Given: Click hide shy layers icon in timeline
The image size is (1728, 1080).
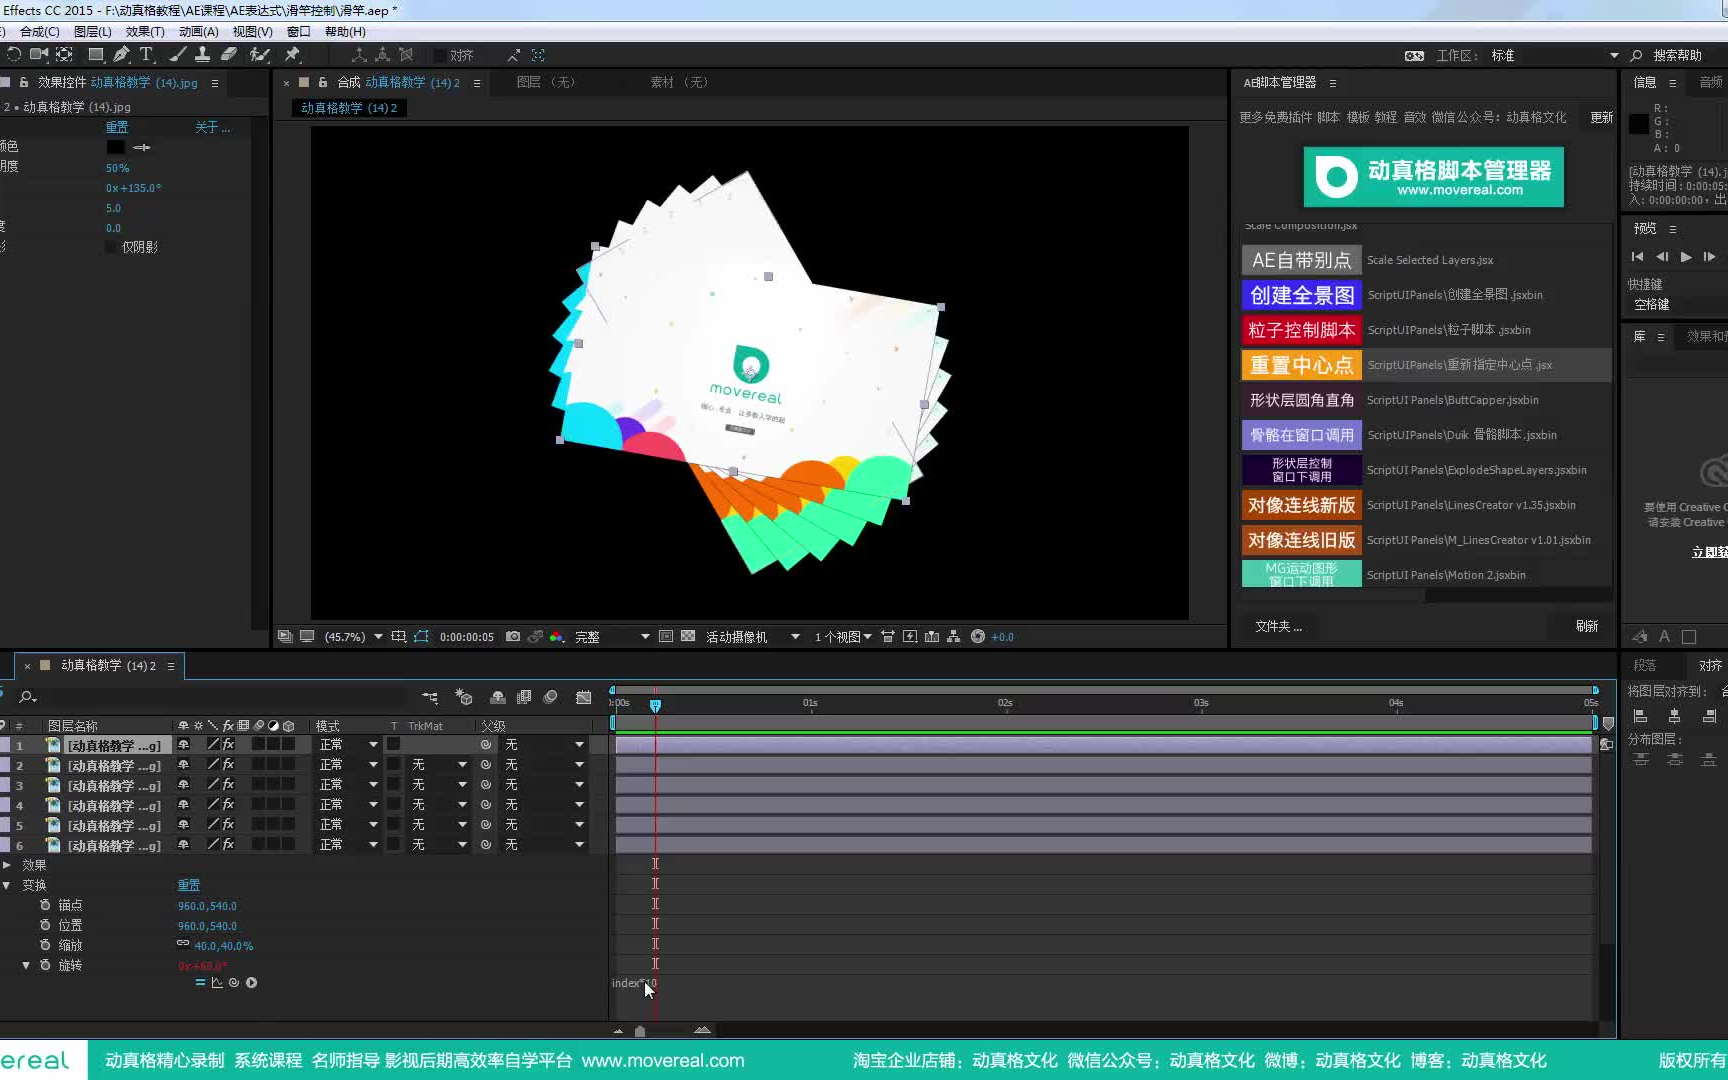Looking at the screenshot, I should (x=498, y=697).
